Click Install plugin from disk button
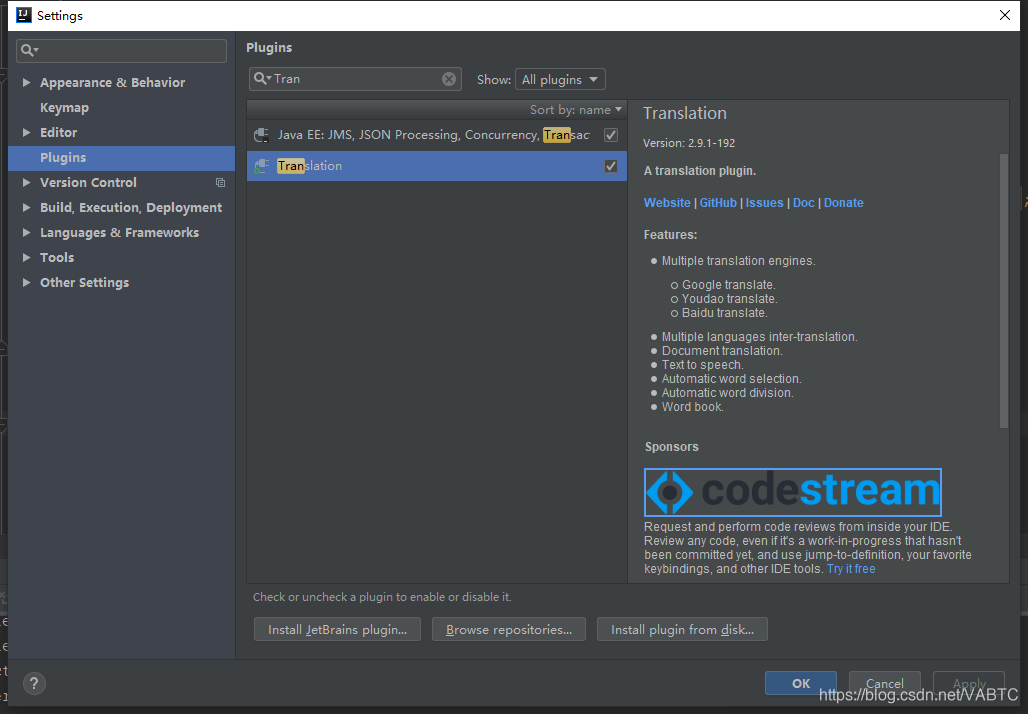Image resolution: width=1028 pixels, height=714 pixels. coord(682,629)
